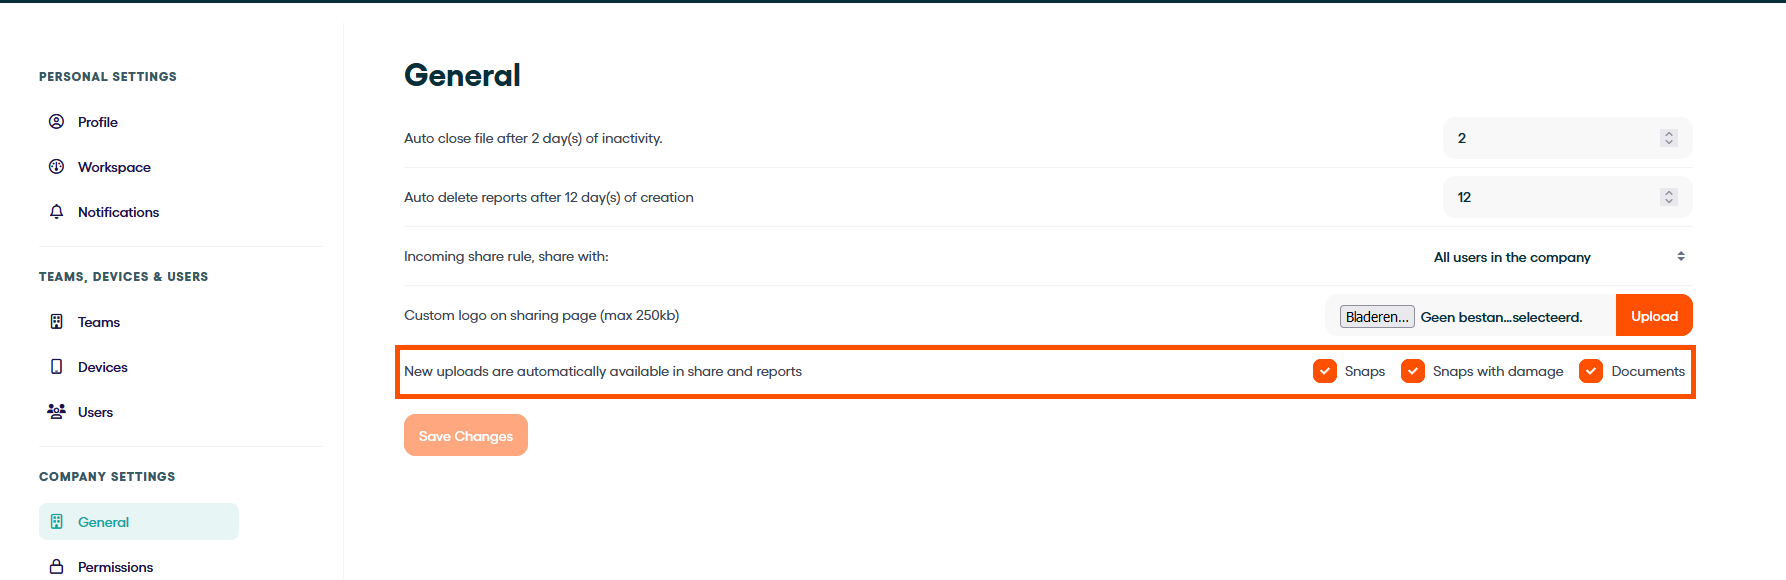Click the Teams building icon
The image size is (1786, 580).
(56, 322)
